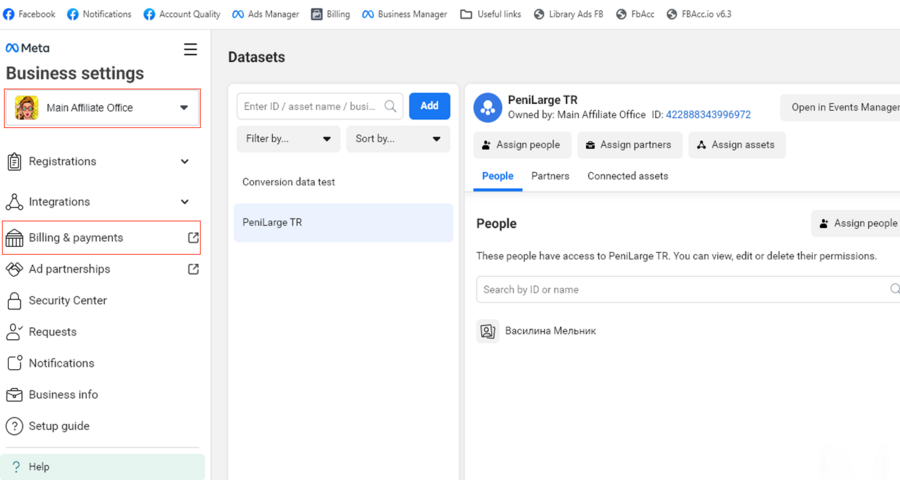Click the Main Affiliate Office avatar
The height and width of the screenshot is (480, 900).
pos(26,108)
